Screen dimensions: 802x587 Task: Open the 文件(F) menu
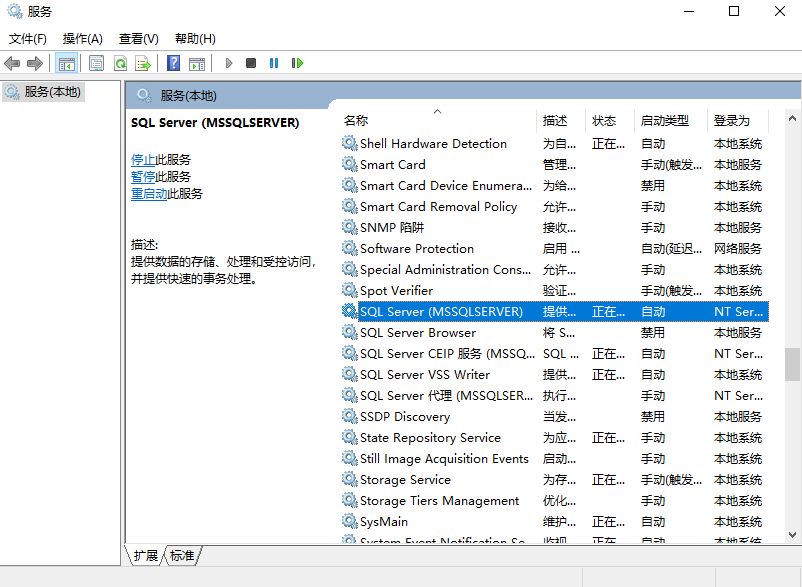pos(28,39)
